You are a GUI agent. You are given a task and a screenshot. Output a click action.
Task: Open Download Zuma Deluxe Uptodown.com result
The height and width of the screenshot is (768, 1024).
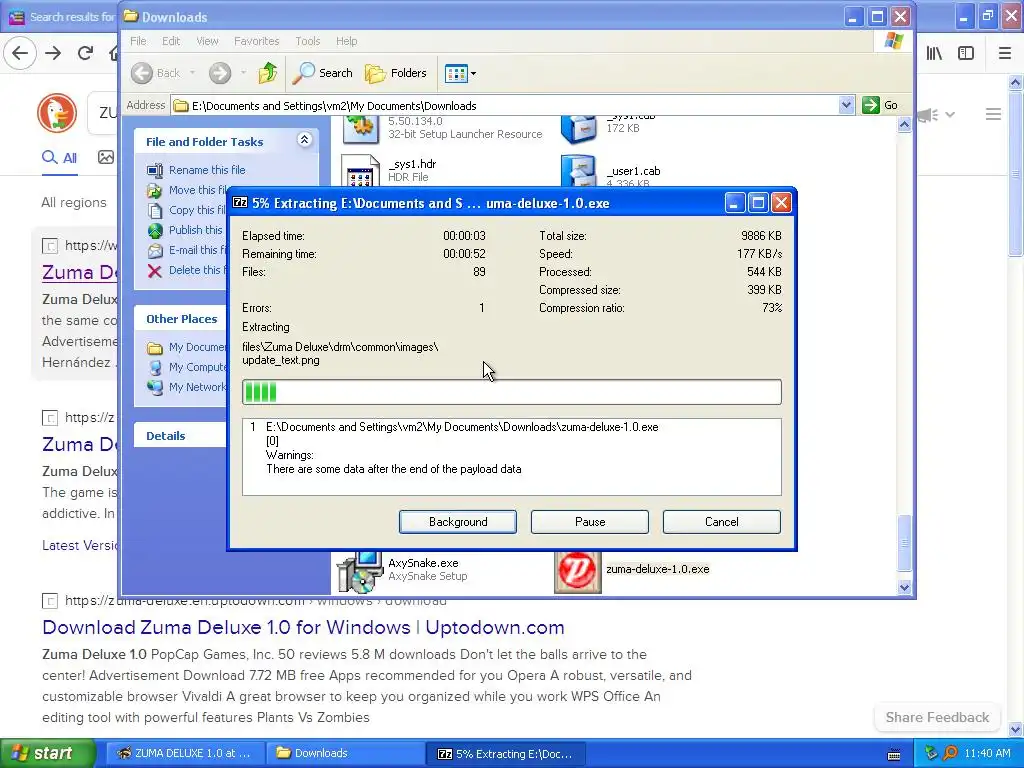click(303, 627)
